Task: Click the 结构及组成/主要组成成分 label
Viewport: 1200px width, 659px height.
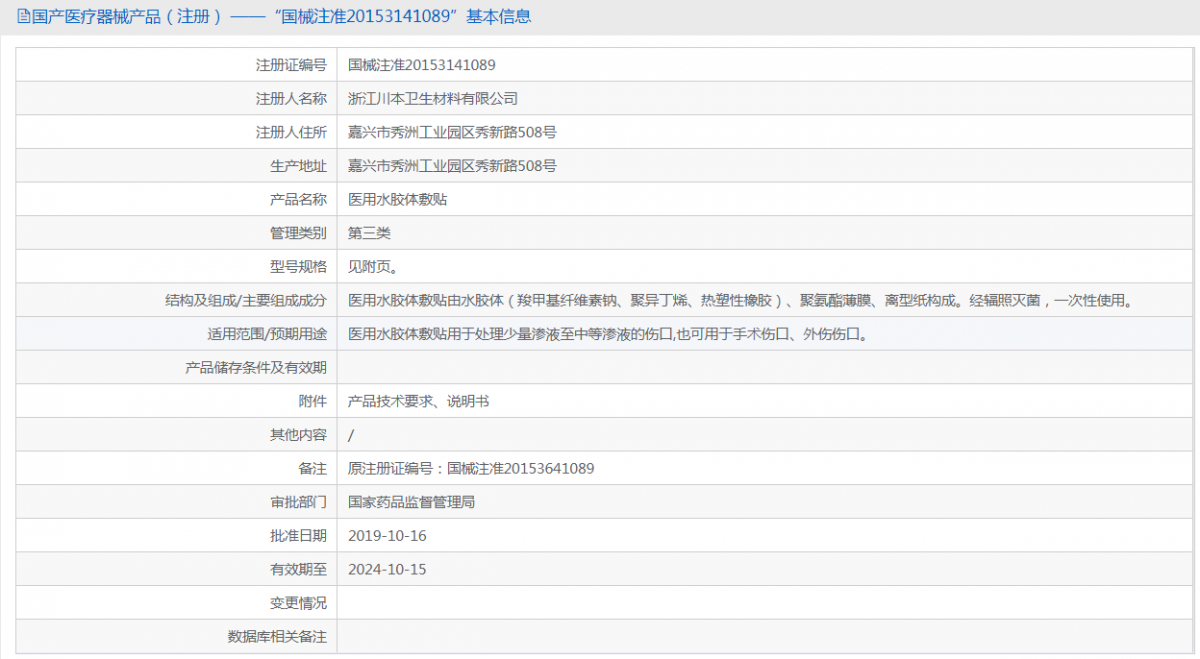Action: click(x=246, y=300)
